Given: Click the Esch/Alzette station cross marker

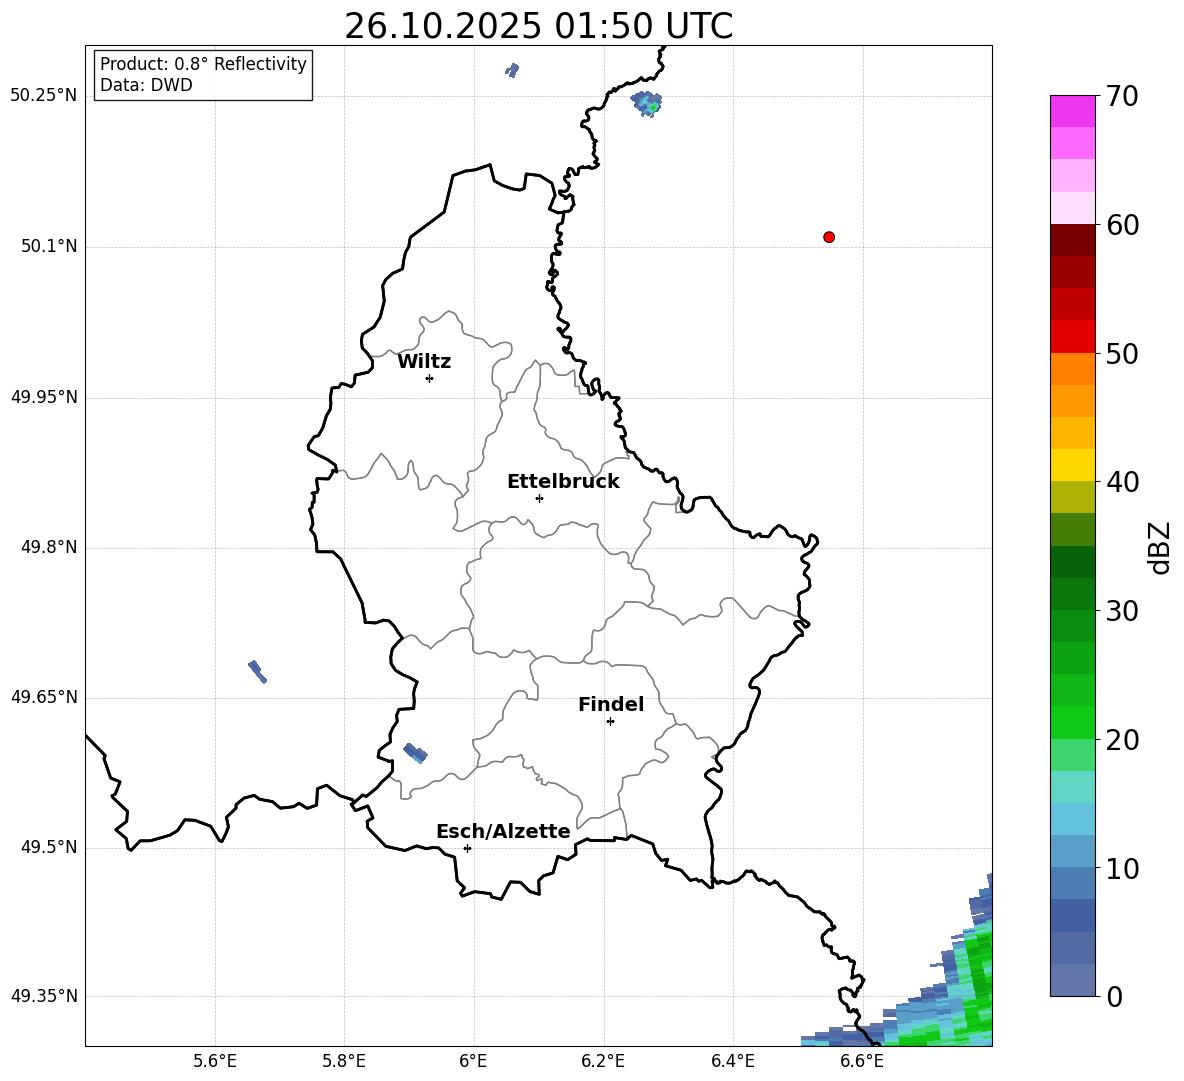Looking at the screenshot, I should coord(467,848).
